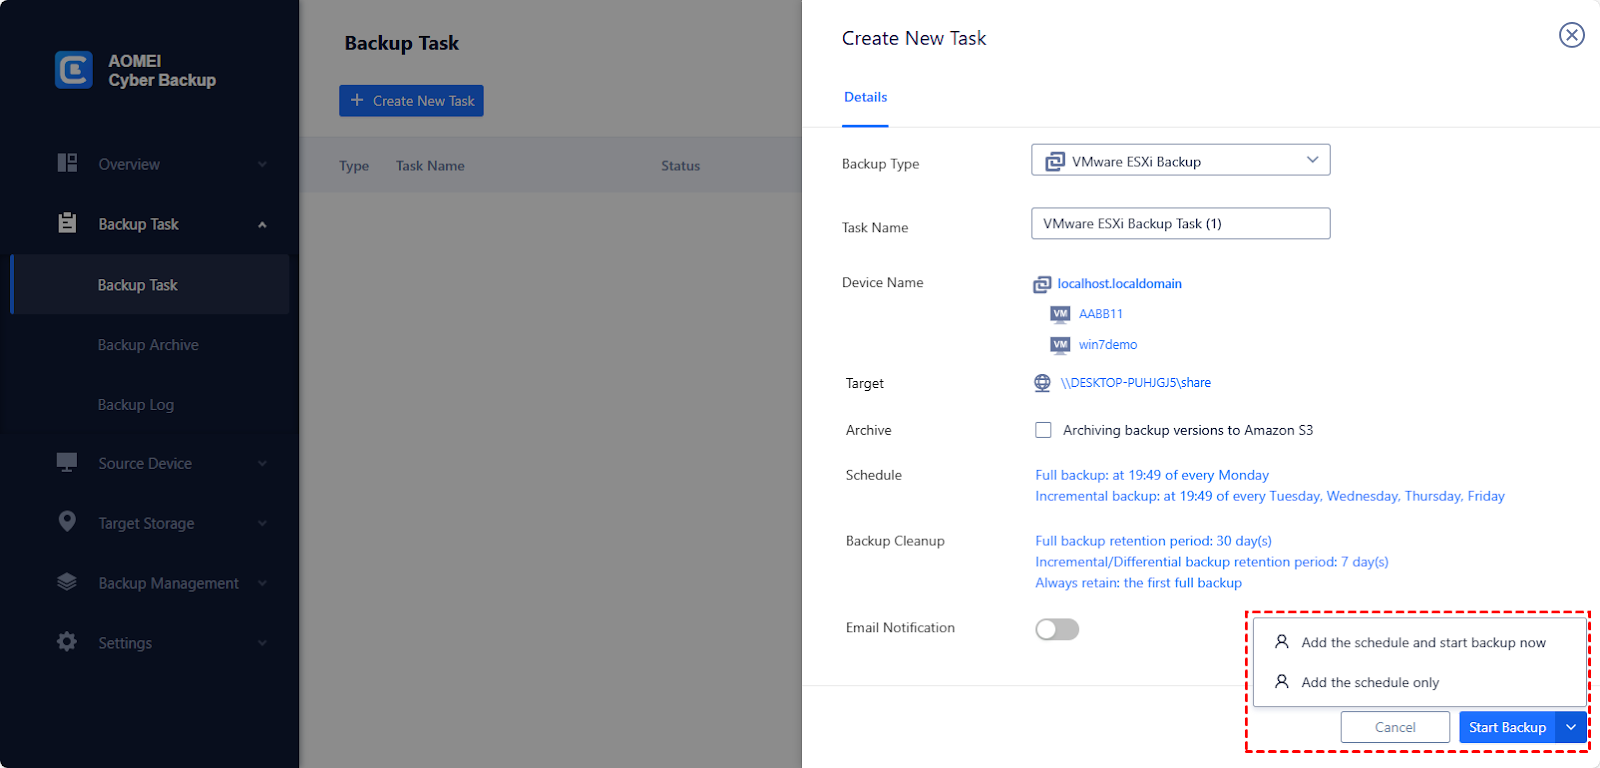Click the Source Device monitor icon
Screen dimensions: 1600x768
point(67,462)
